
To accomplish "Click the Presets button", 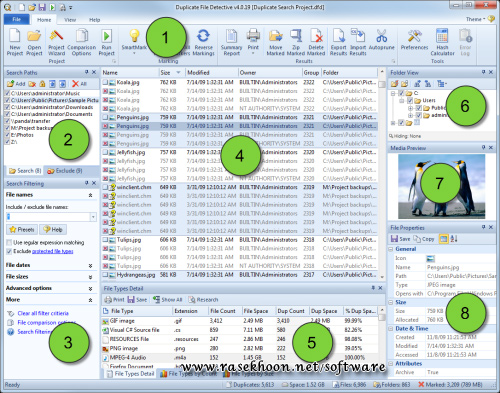I will tap(22, 229).
